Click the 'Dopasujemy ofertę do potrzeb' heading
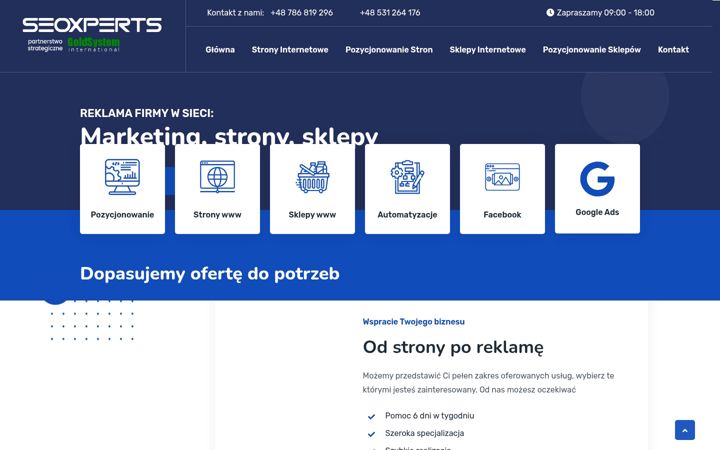This screenshot has height=450, width=720. coord(209,274)
